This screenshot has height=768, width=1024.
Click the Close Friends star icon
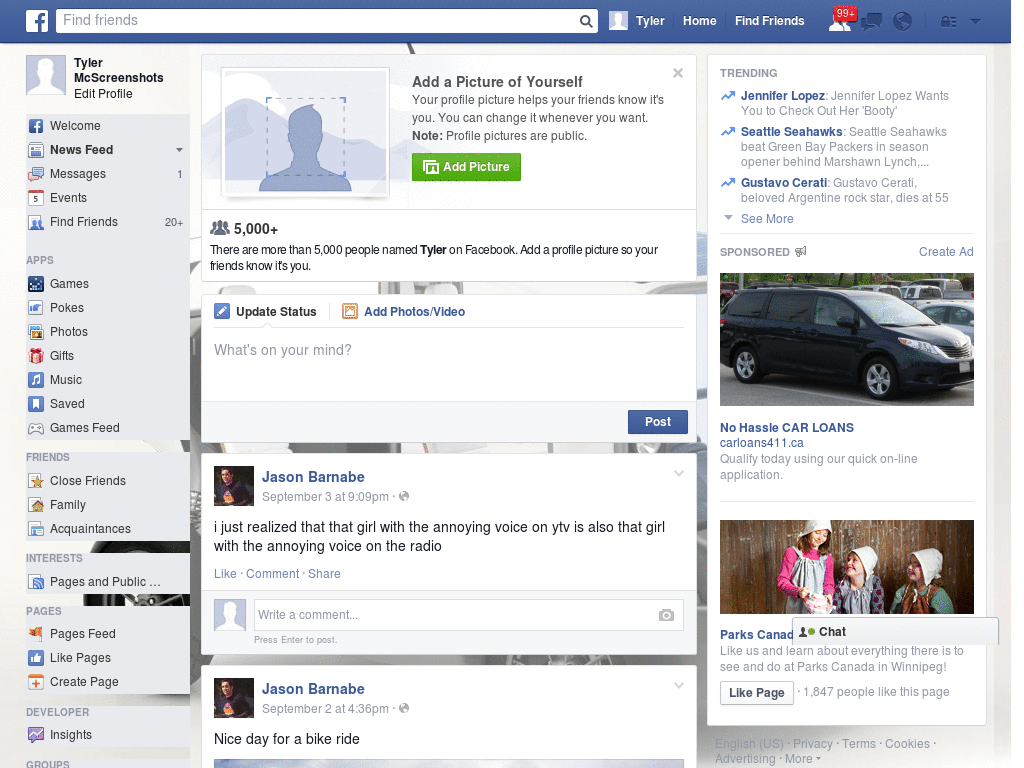point(36,481)
